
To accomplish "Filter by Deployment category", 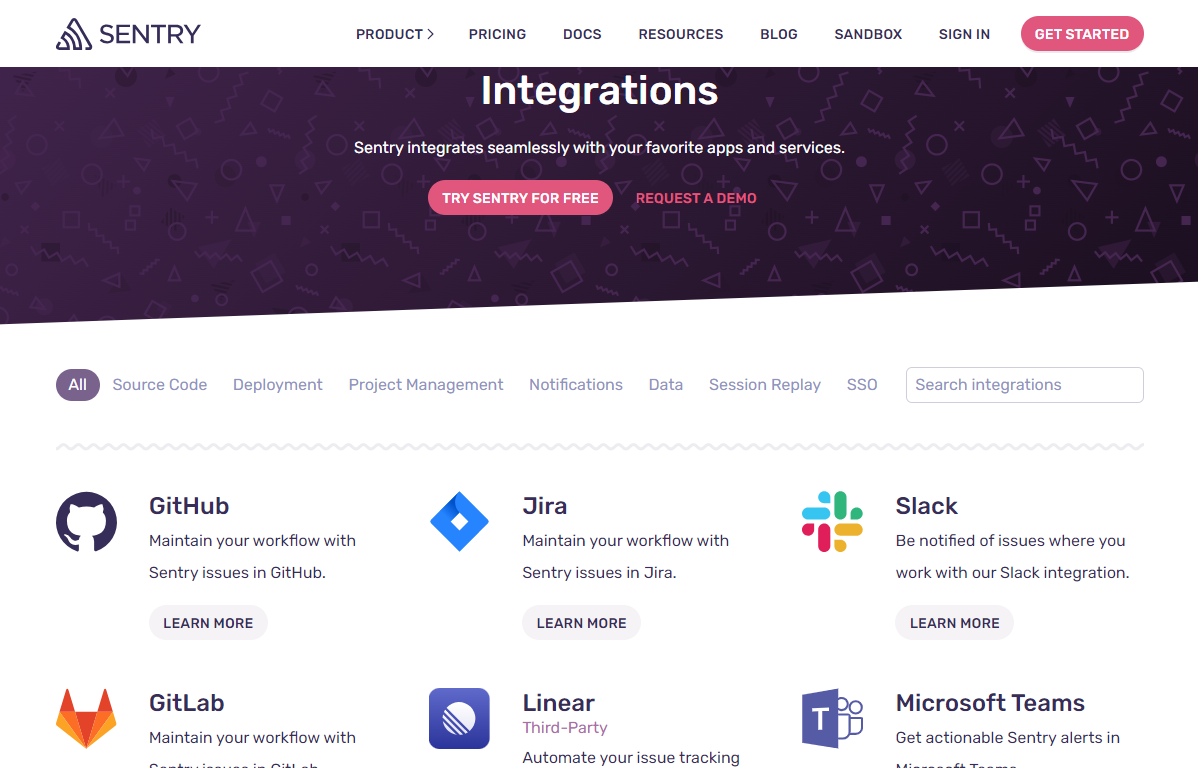I will [x=277, y=384].
